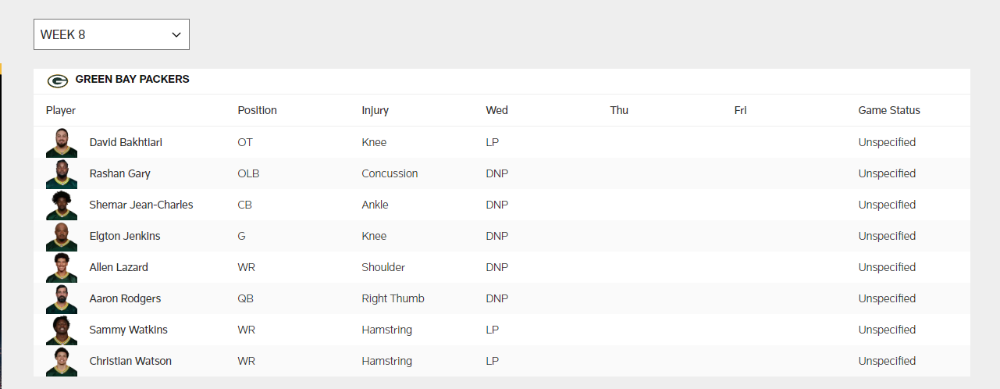Image resolution: width=1000 pixels, height=389 pixels.
Task: Click Allen Lazard's headshot photo
Action: 61,267
